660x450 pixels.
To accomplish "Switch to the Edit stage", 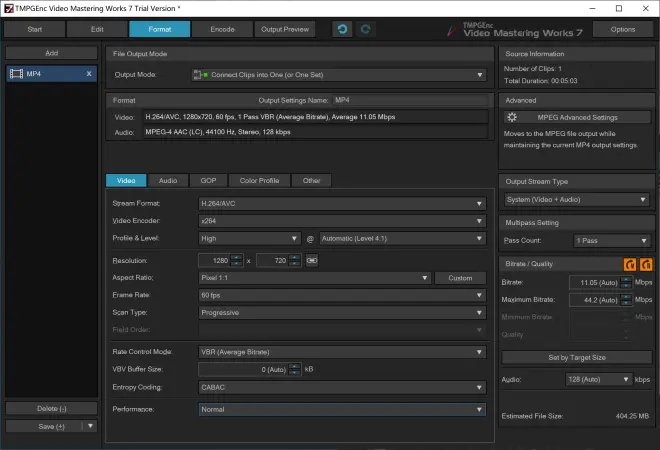I will 97,29.
